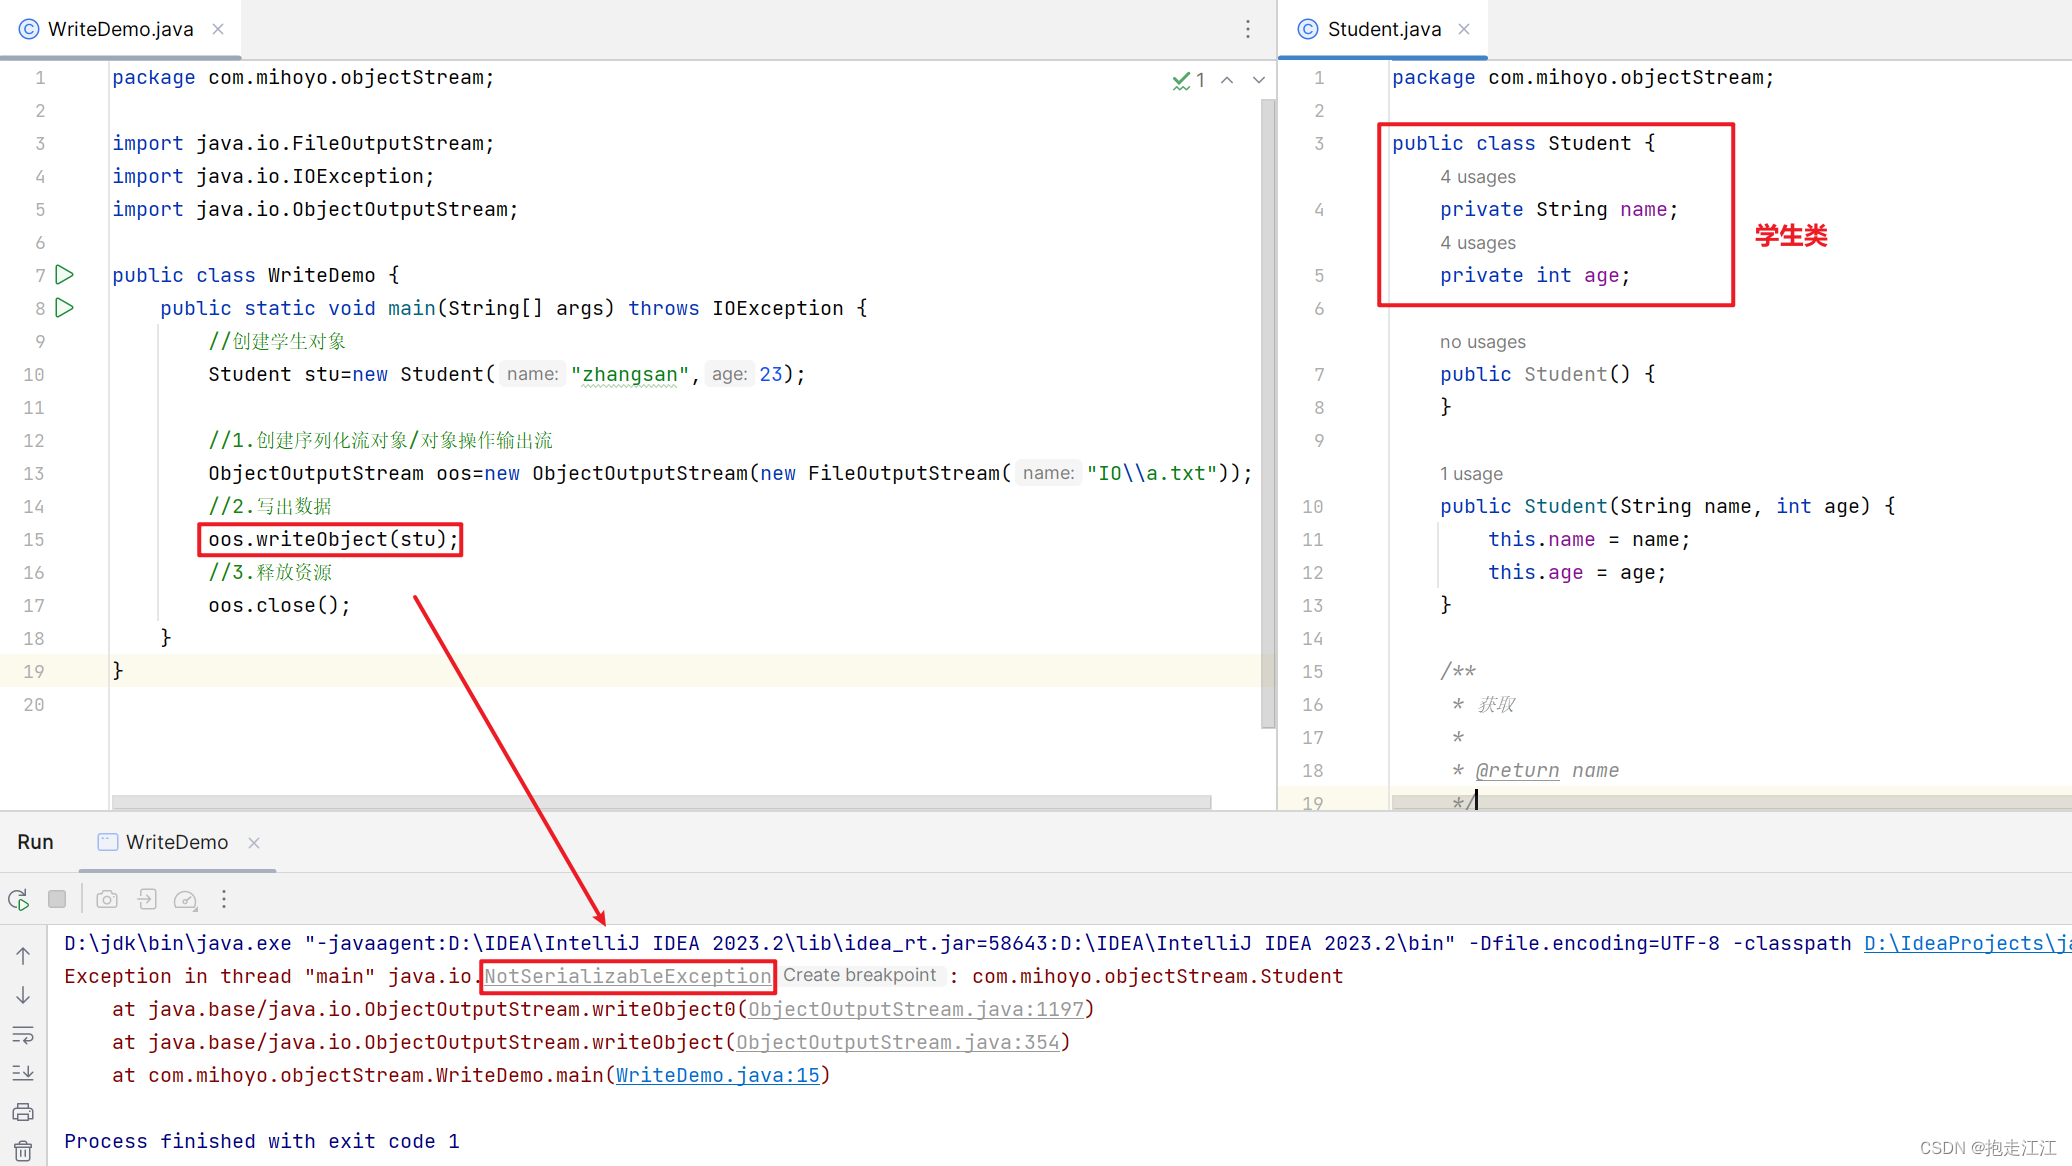Open the WriteDemo.java:15 stack trace link
Screen dimensions: 2072x1166
pos(717,1075)
